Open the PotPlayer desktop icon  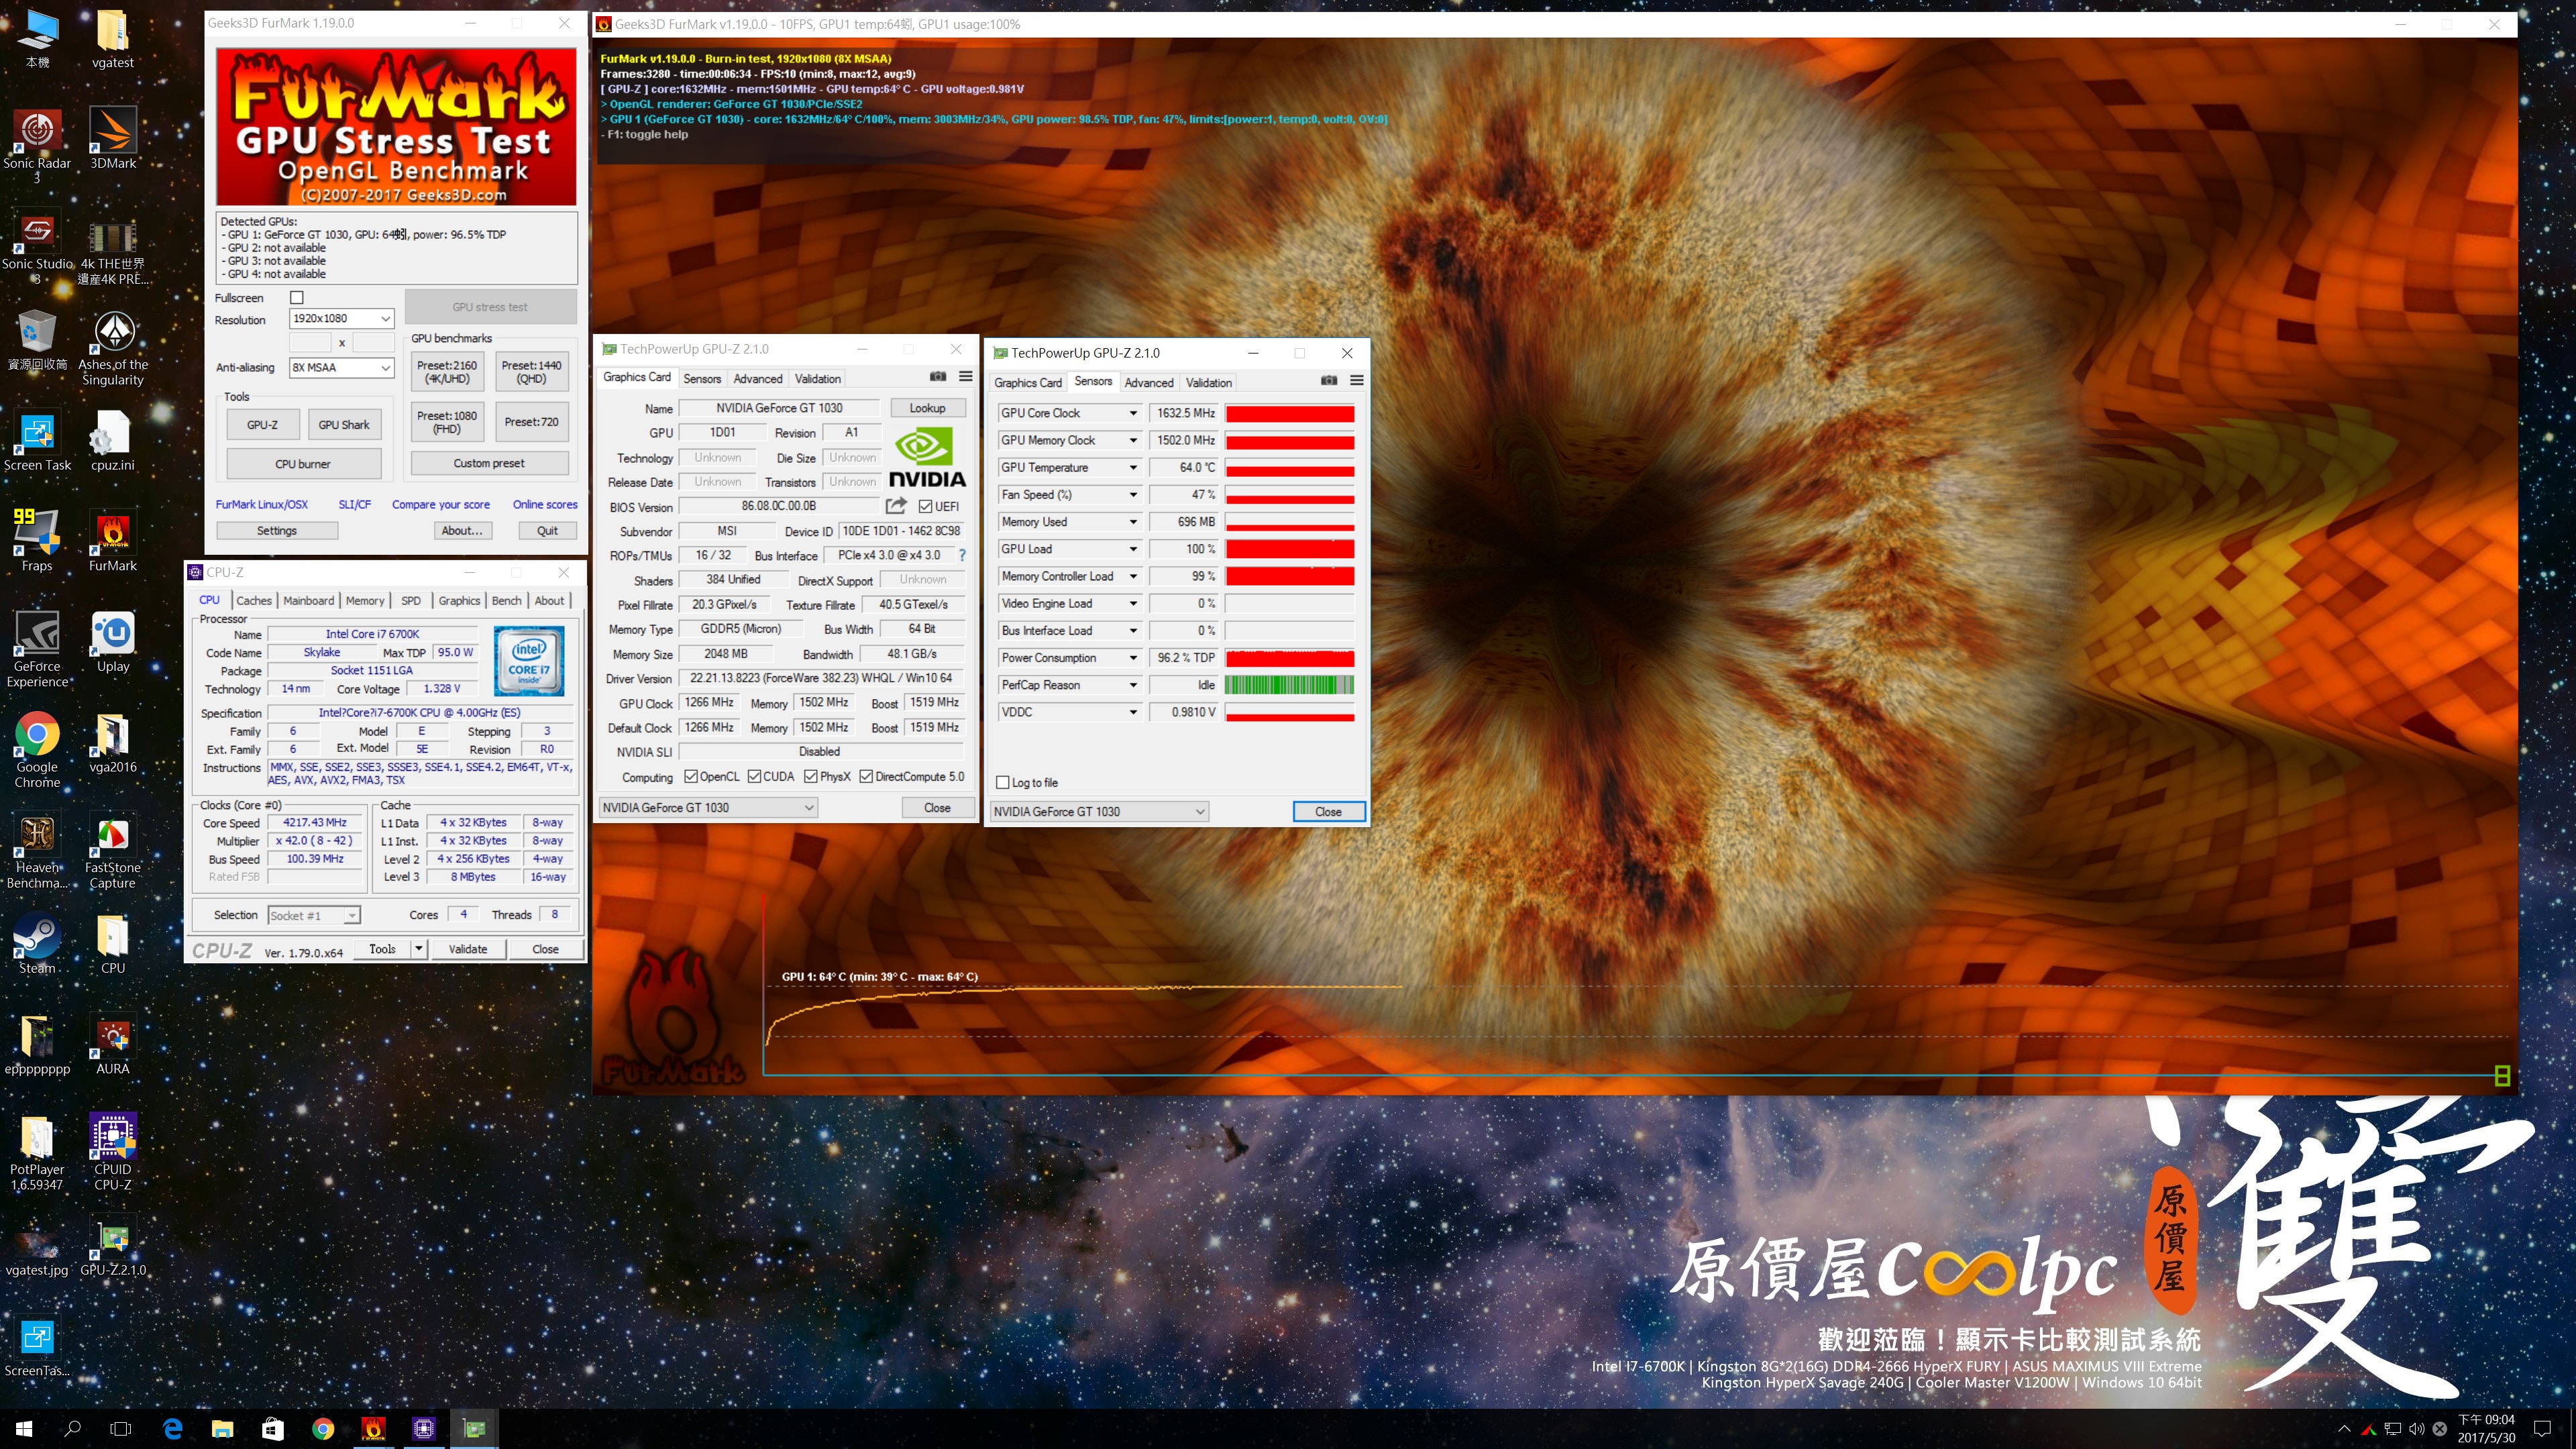point(37,1152)
